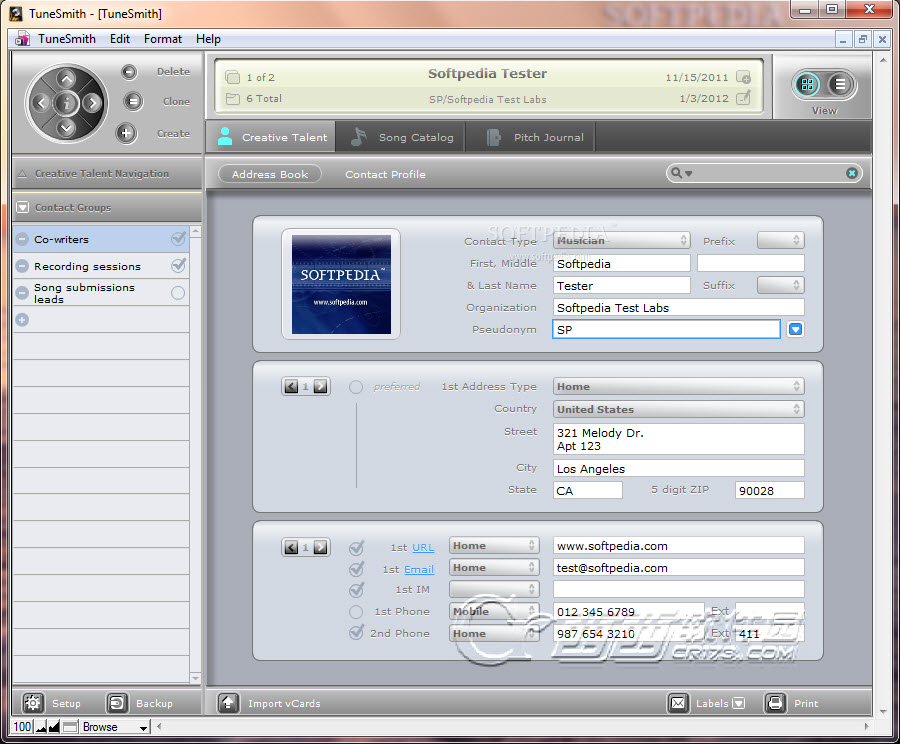The width and height of the screenshot is (901, 744).
Task: Click the Organization input field
Action: coord(679,307)
